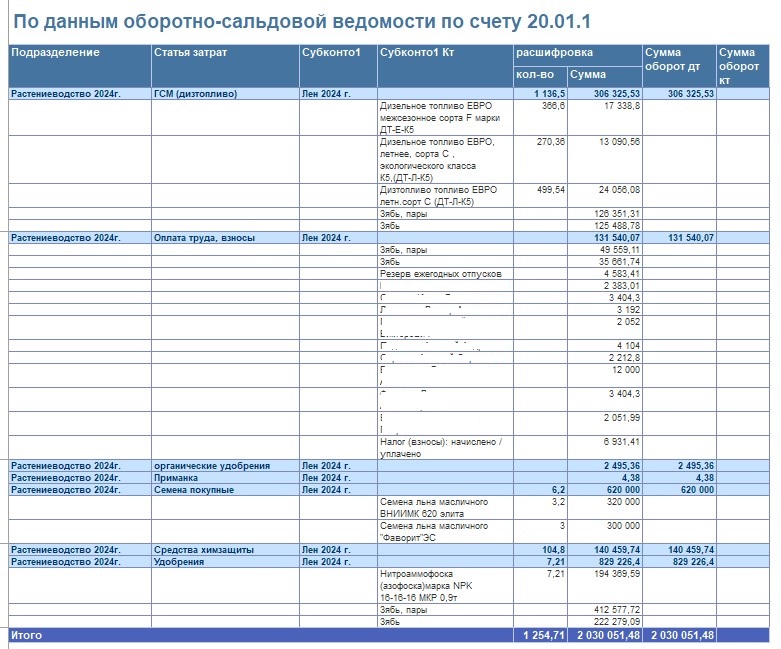
Task: Click the Средства химзащиты cell
Action: click(x=203, y=549)
